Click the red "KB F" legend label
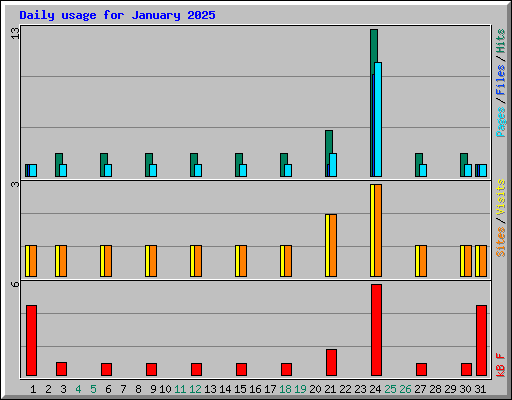Viewport: 512px width, 400px height. click(501, 365)
